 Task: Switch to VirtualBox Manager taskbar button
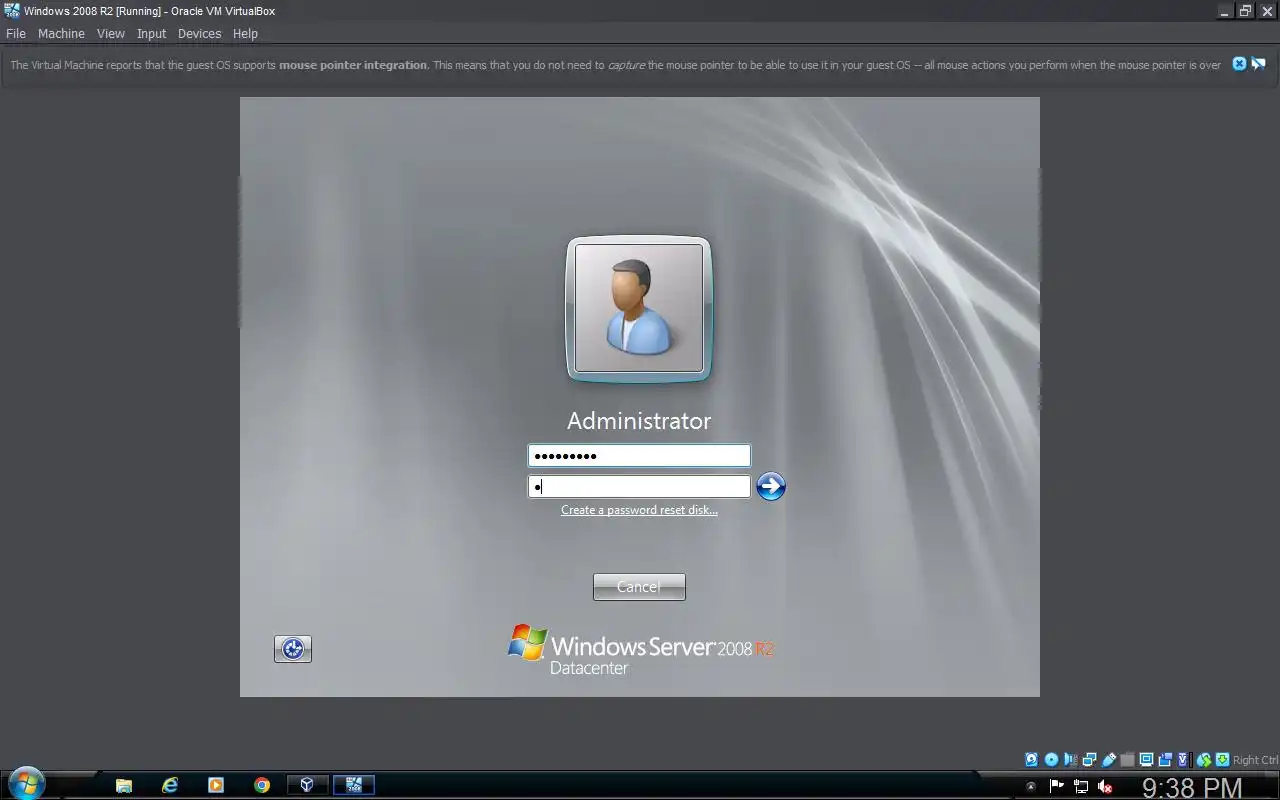[x=308, y=785]
